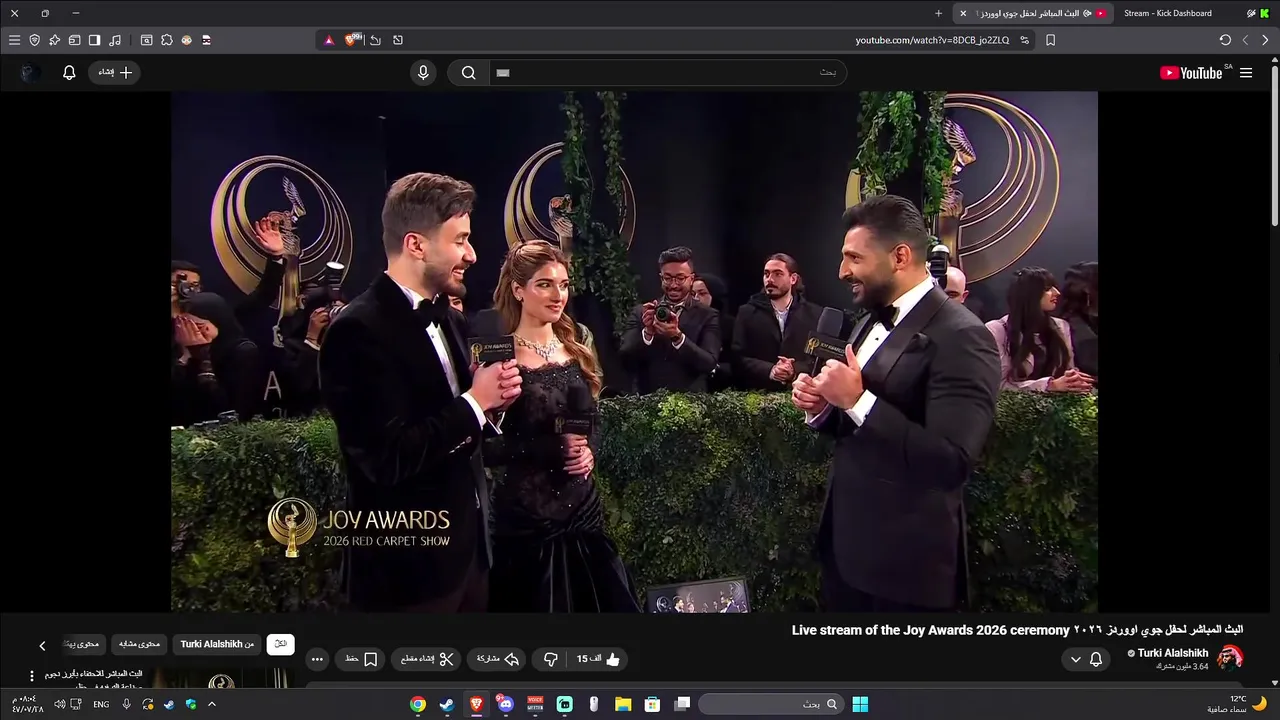Open options menu for suggested video
The height and width of the screenshot is (720, 1280).
click(31, 676)
